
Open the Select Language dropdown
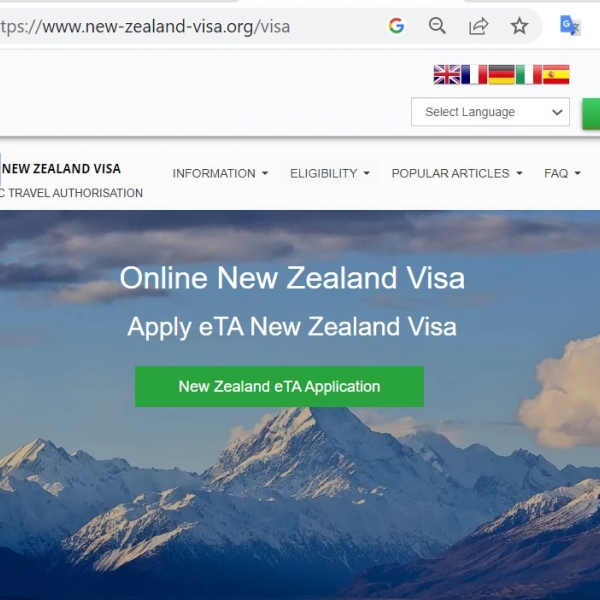coord(490,112)
